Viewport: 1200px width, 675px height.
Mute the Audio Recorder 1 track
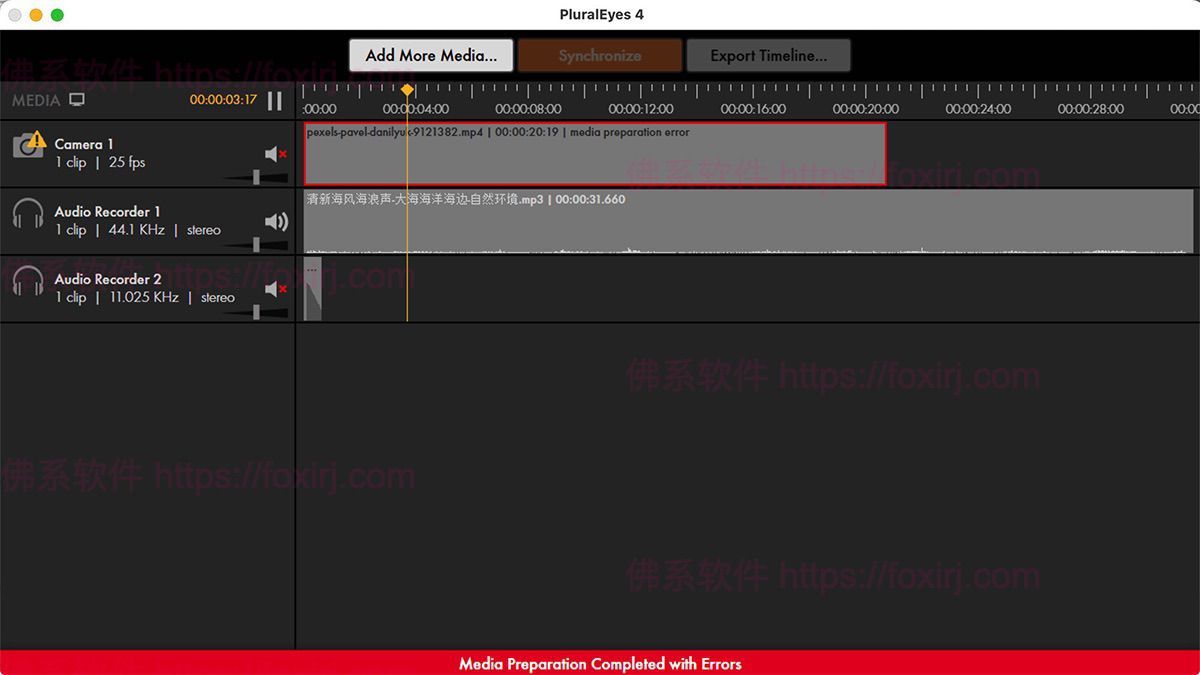pyautogui.click(x=275, y=222)
